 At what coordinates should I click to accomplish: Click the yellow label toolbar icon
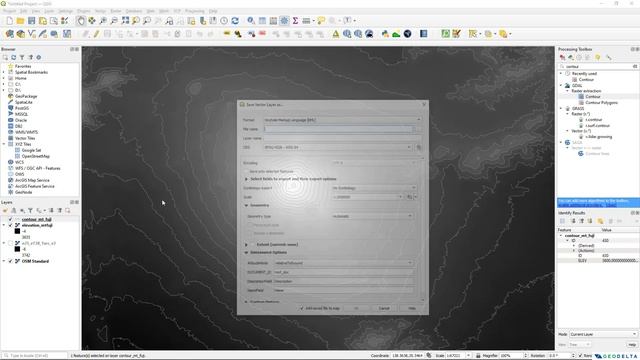tap(227, 34)
